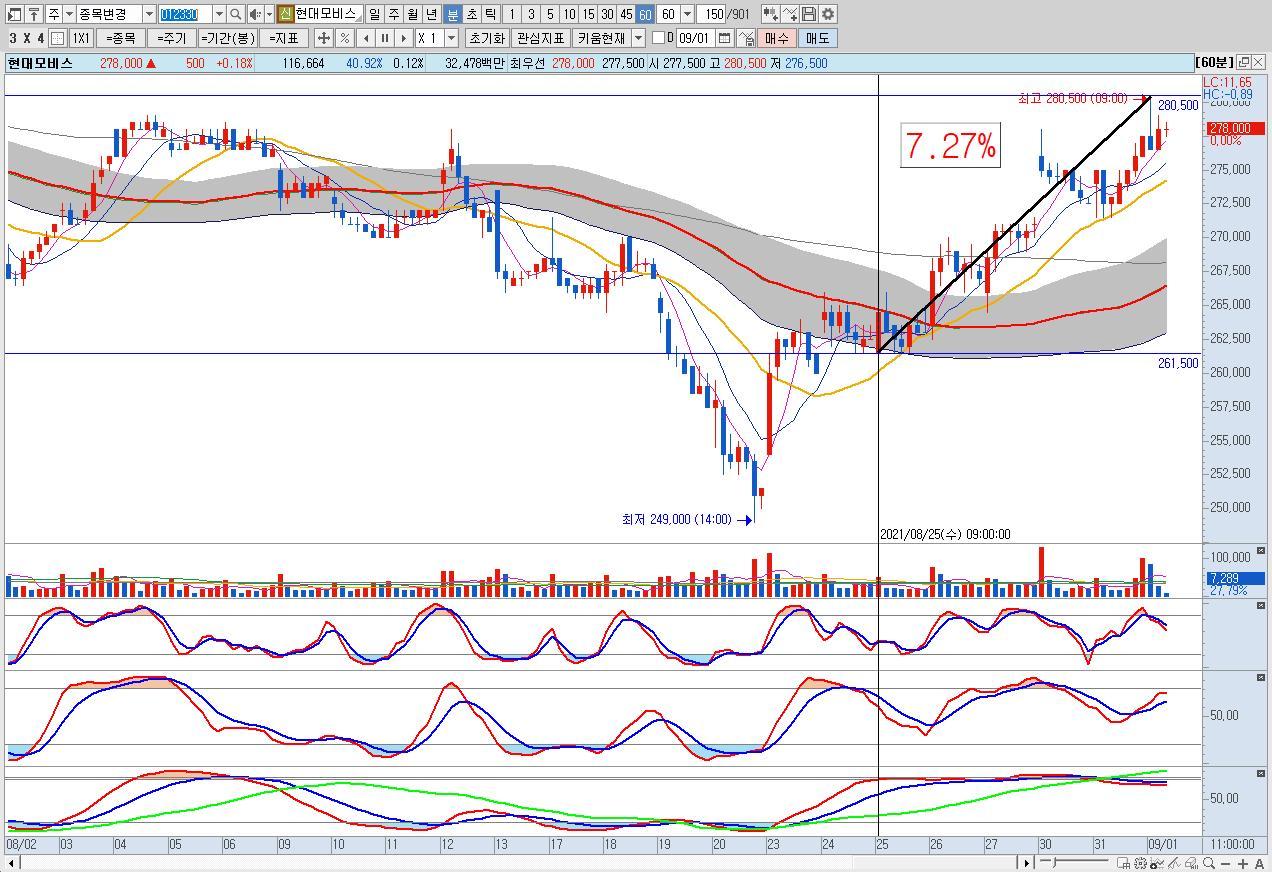Viewport: 1272px width, 872px height.
Task: Open the add-candle chart tool icon
Action: (770, 14)
